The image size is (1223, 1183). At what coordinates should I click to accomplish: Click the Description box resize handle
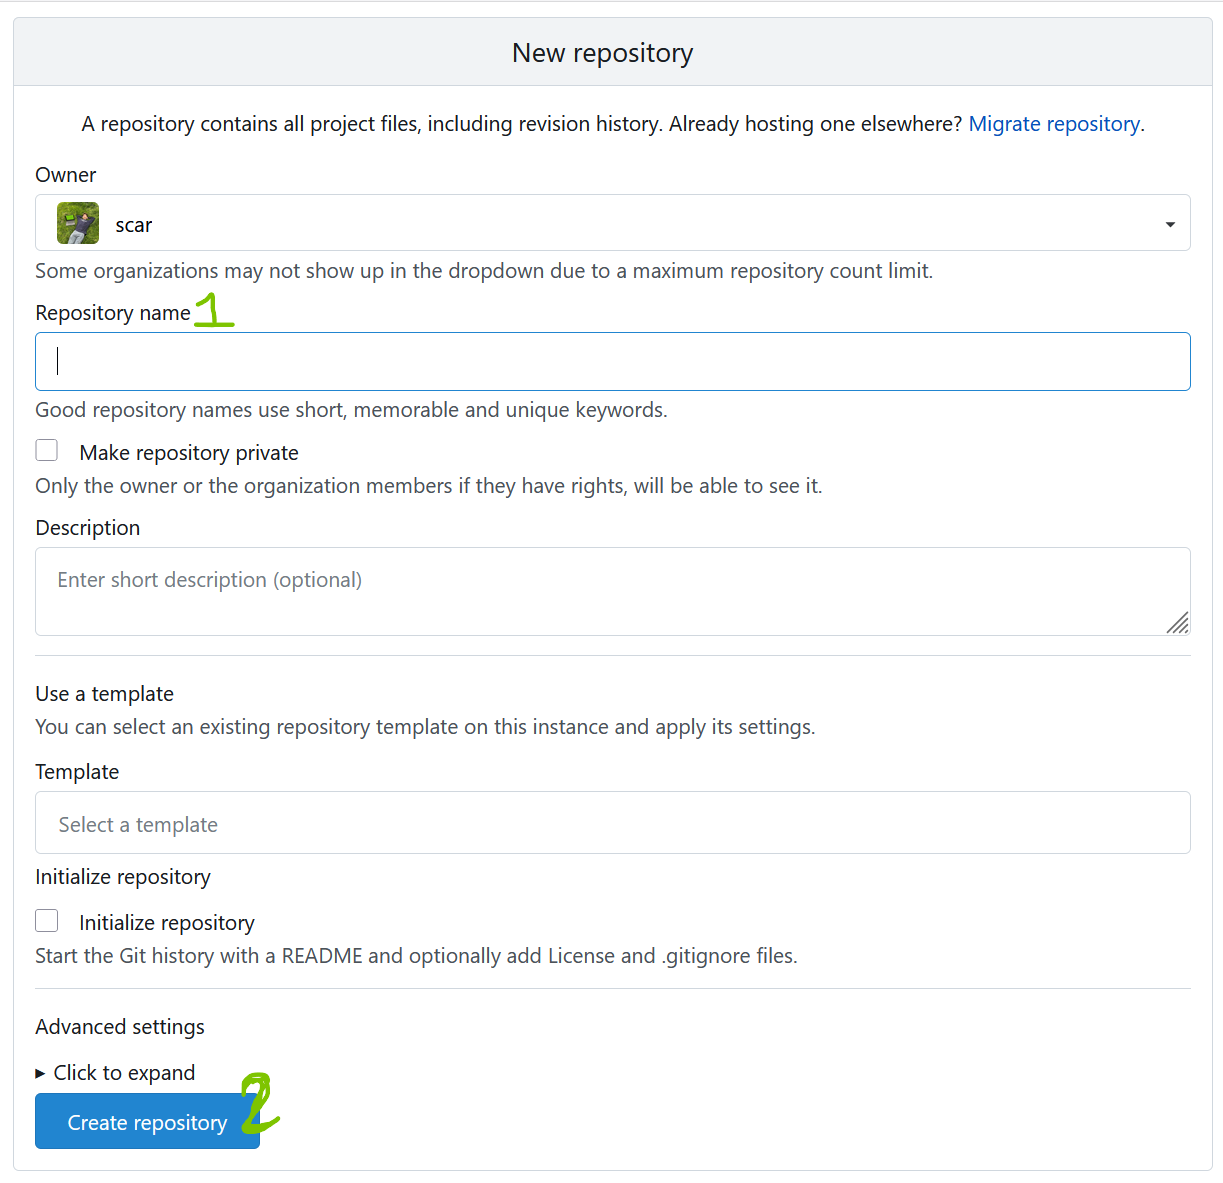[x=1177, y=623]
